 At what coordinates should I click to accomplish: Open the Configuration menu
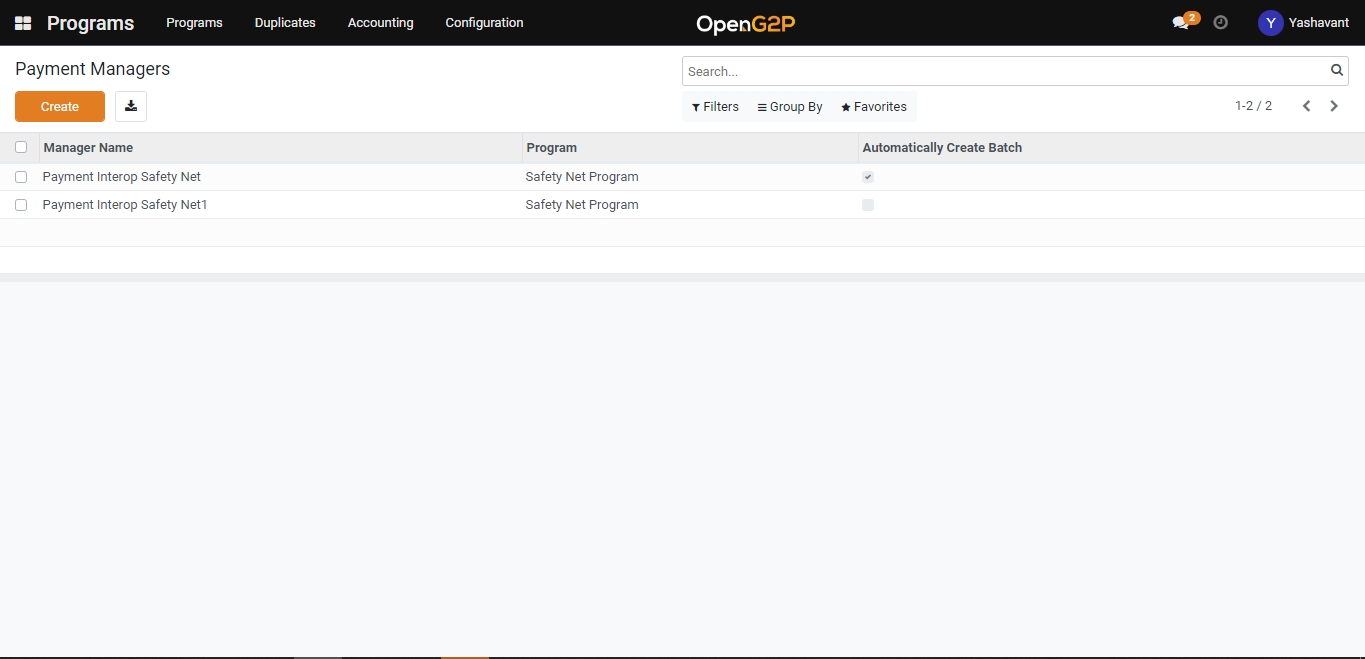[484, 23]
